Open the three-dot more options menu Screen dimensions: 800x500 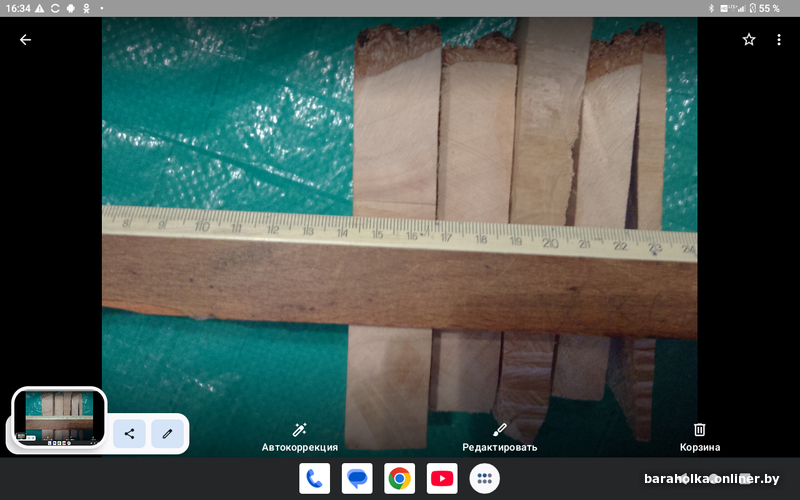click(x=779, y=40)
